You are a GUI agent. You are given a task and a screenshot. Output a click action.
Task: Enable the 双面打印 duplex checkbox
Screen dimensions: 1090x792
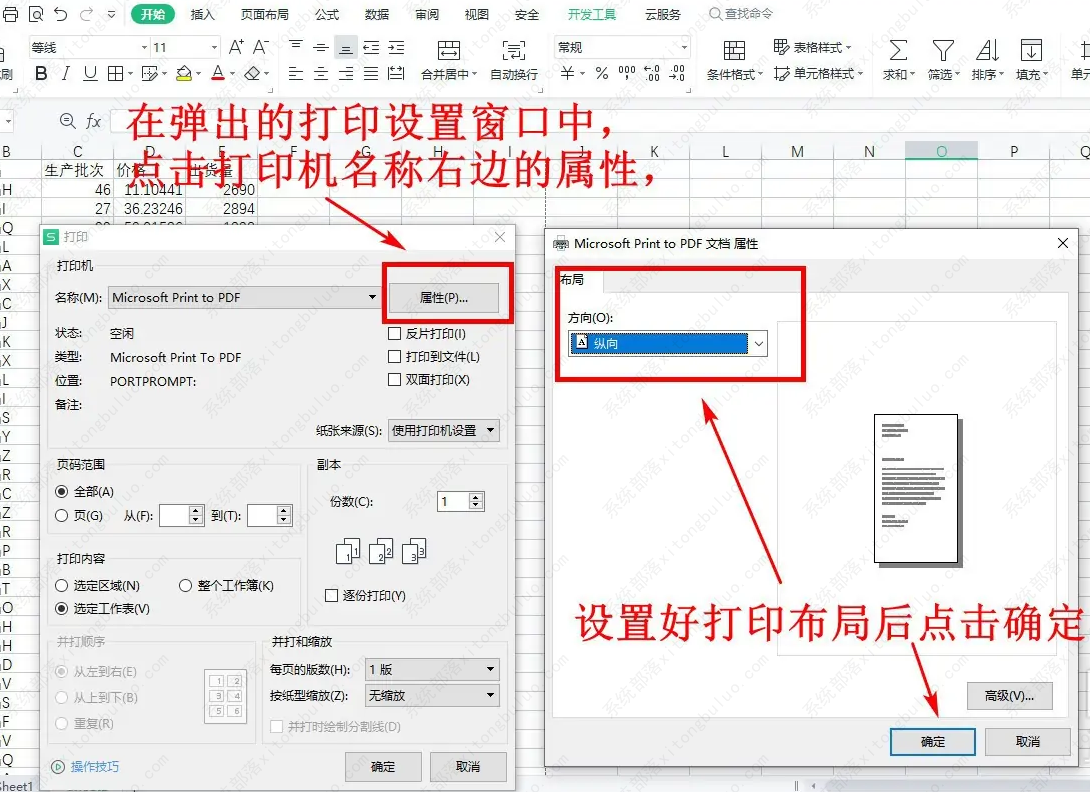tap(394, 379)
